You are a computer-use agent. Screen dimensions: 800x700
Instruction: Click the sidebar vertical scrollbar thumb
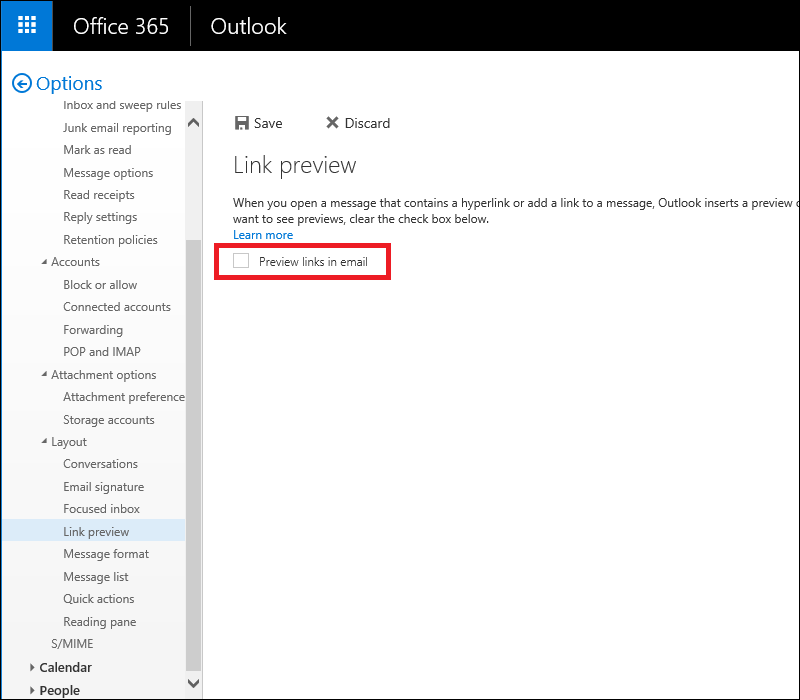pos(193,455)
